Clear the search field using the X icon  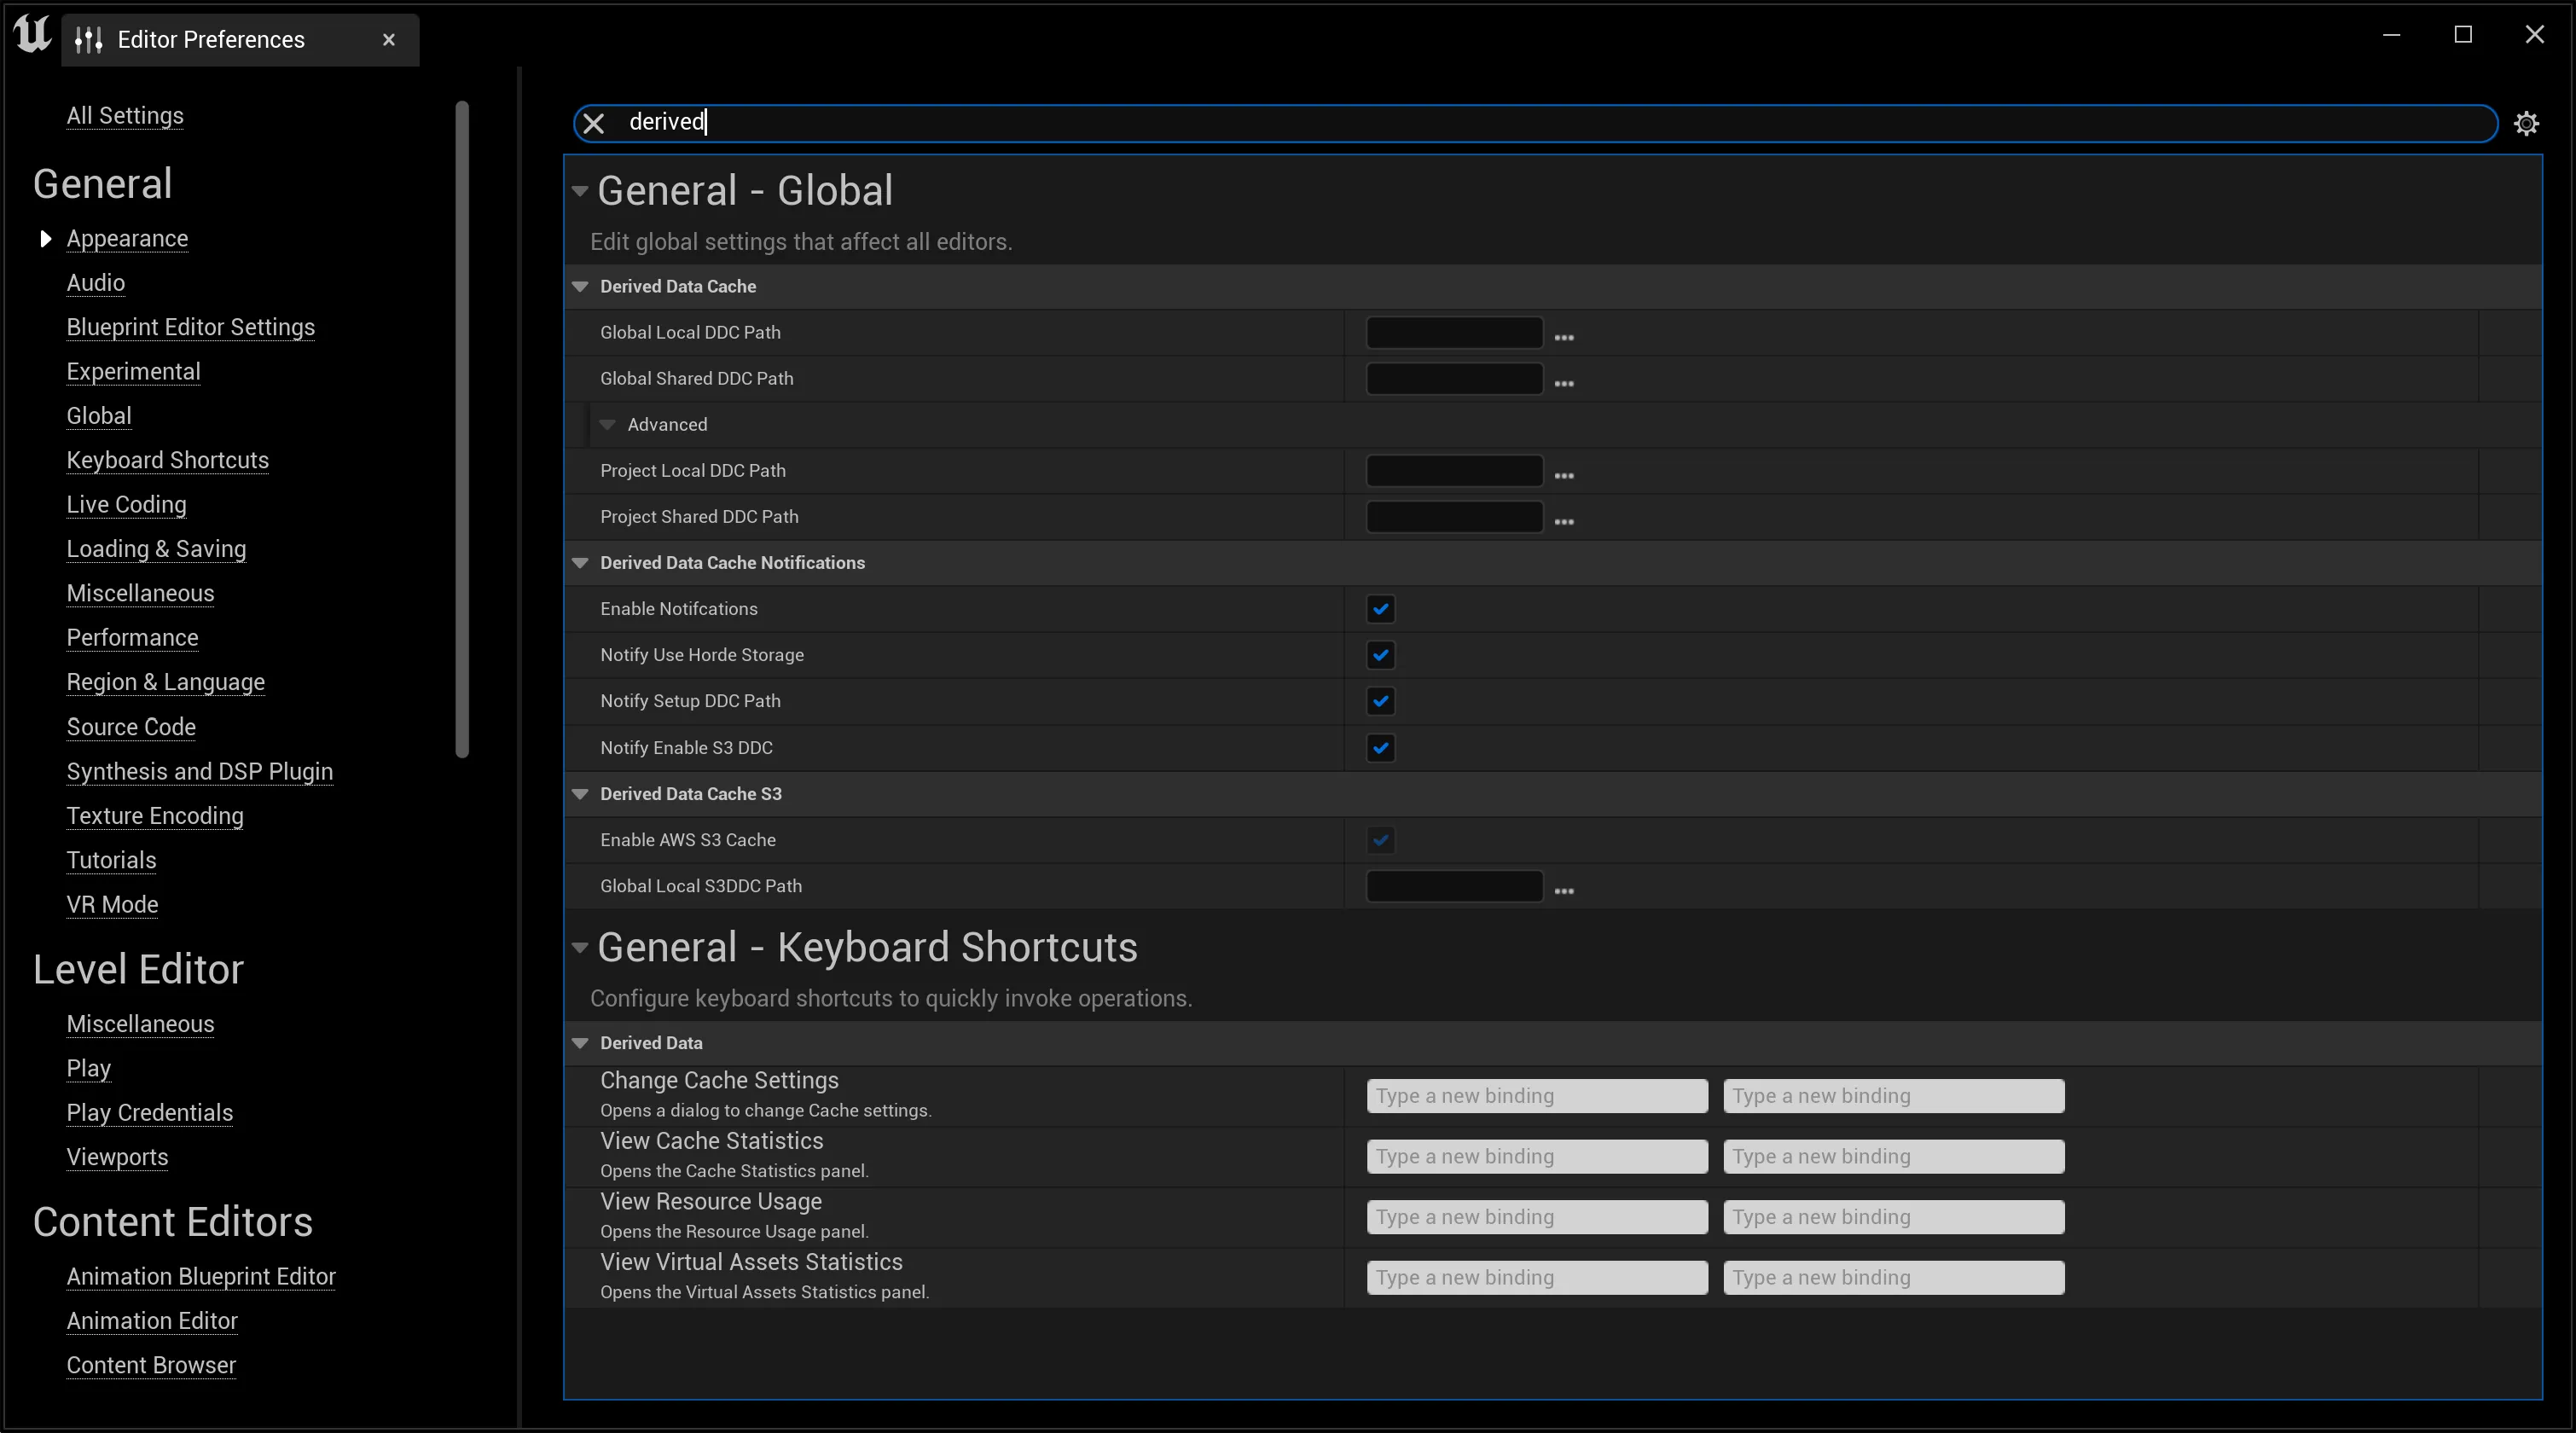(x=594, y=123)
